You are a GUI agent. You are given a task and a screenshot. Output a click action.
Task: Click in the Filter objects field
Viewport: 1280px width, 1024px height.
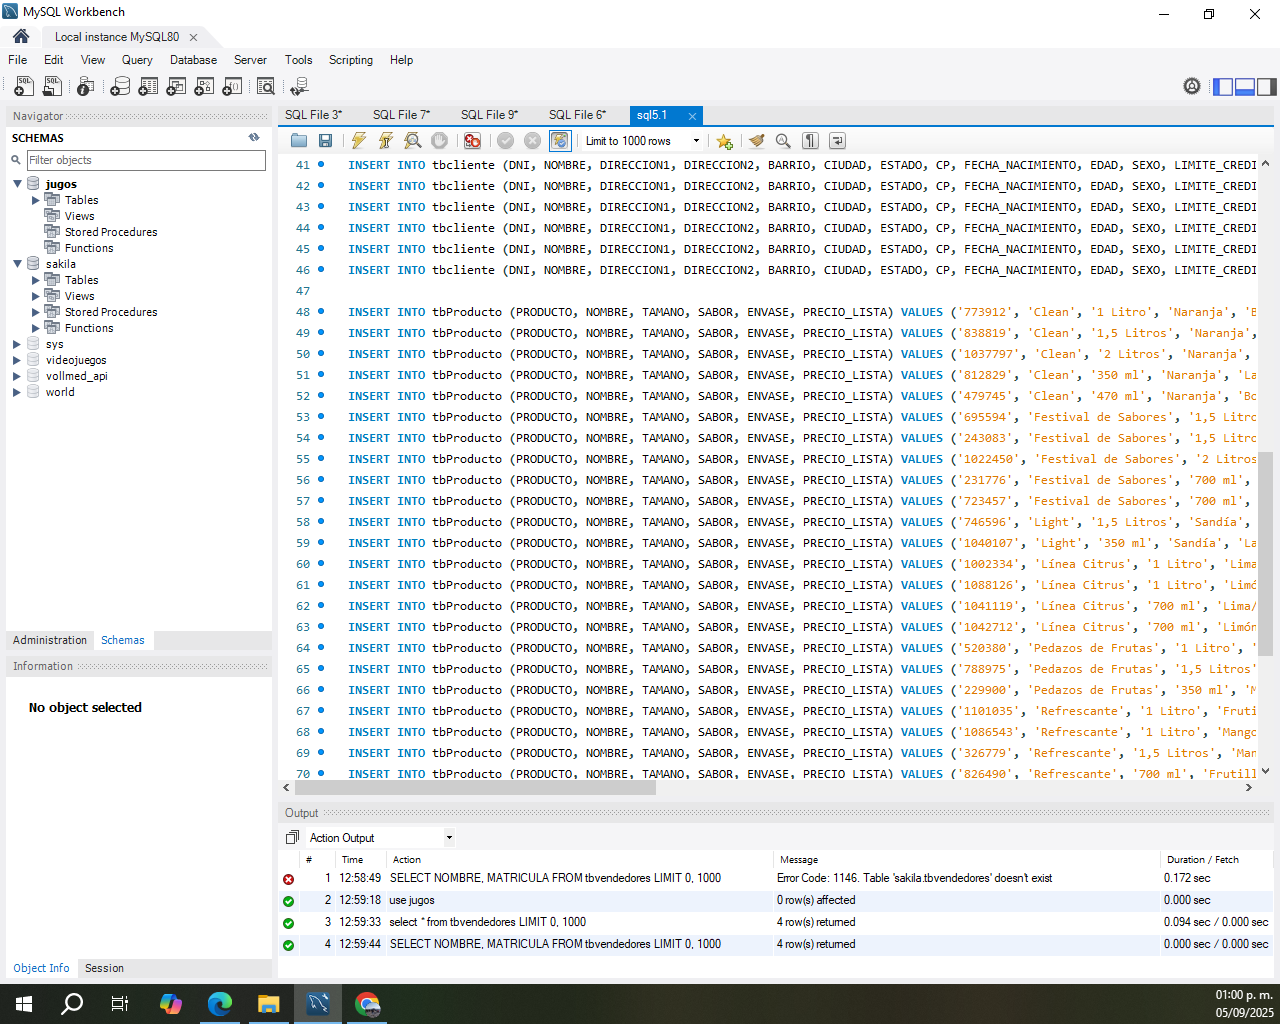pos(146,160)
